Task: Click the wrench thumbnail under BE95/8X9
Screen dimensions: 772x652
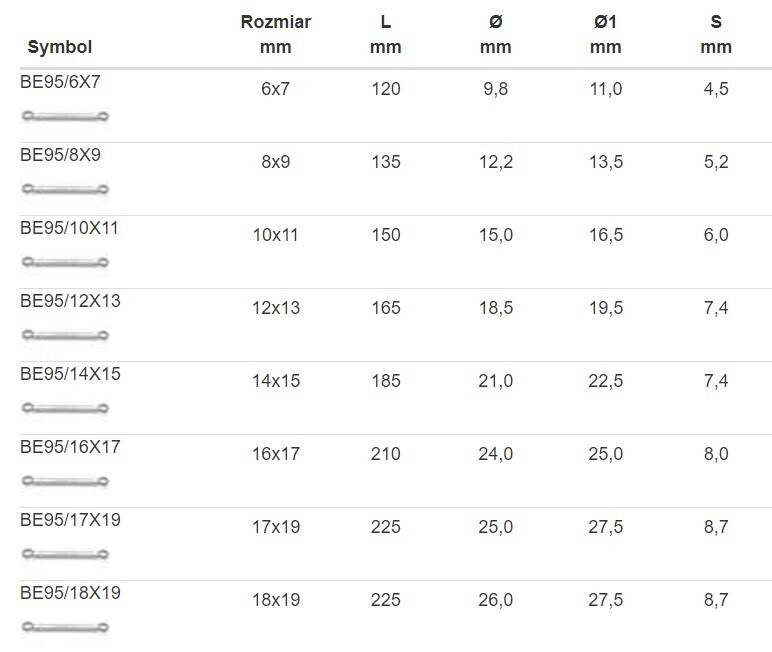Action: (65, 189)
